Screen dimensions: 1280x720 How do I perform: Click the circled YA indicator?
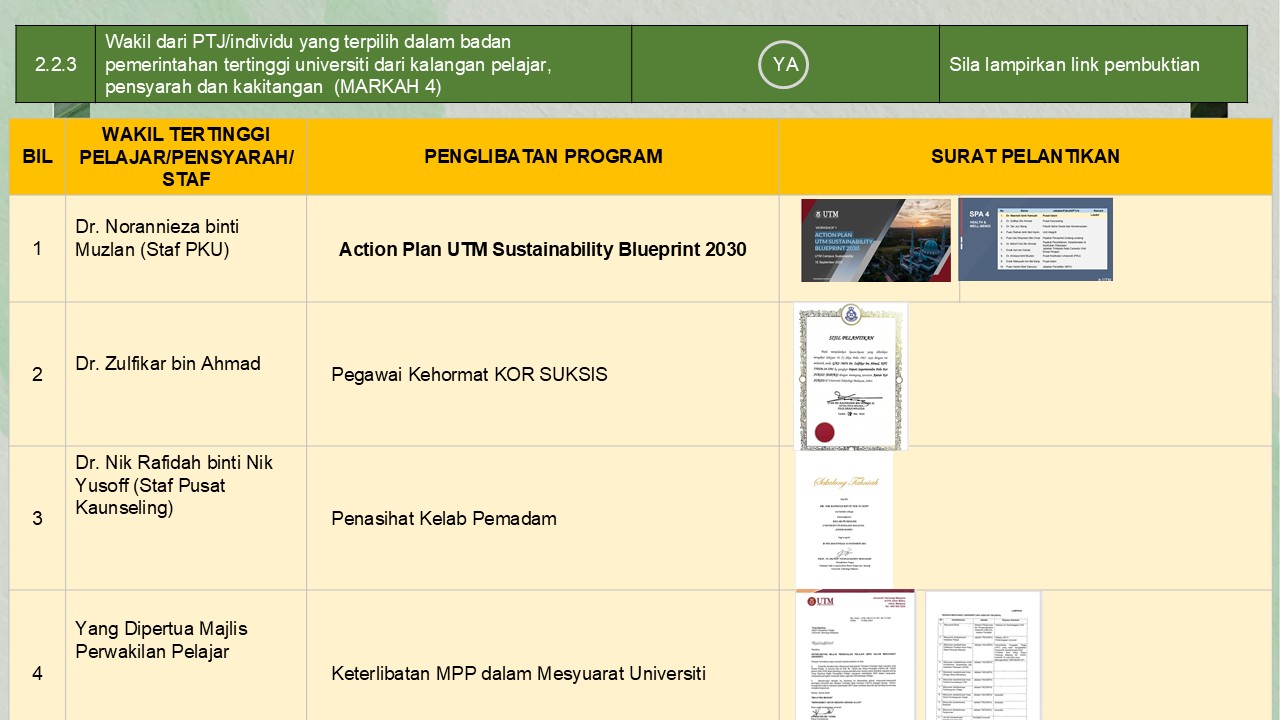[785, 65]
